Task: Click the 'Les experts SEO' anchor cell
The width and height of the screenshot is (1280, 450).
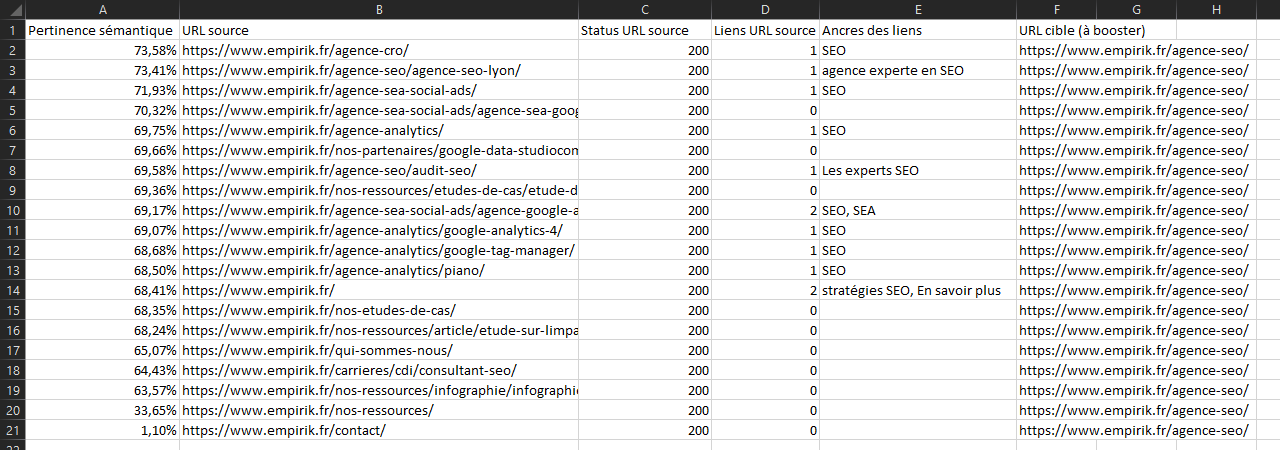Action: [x=918, y=170]
